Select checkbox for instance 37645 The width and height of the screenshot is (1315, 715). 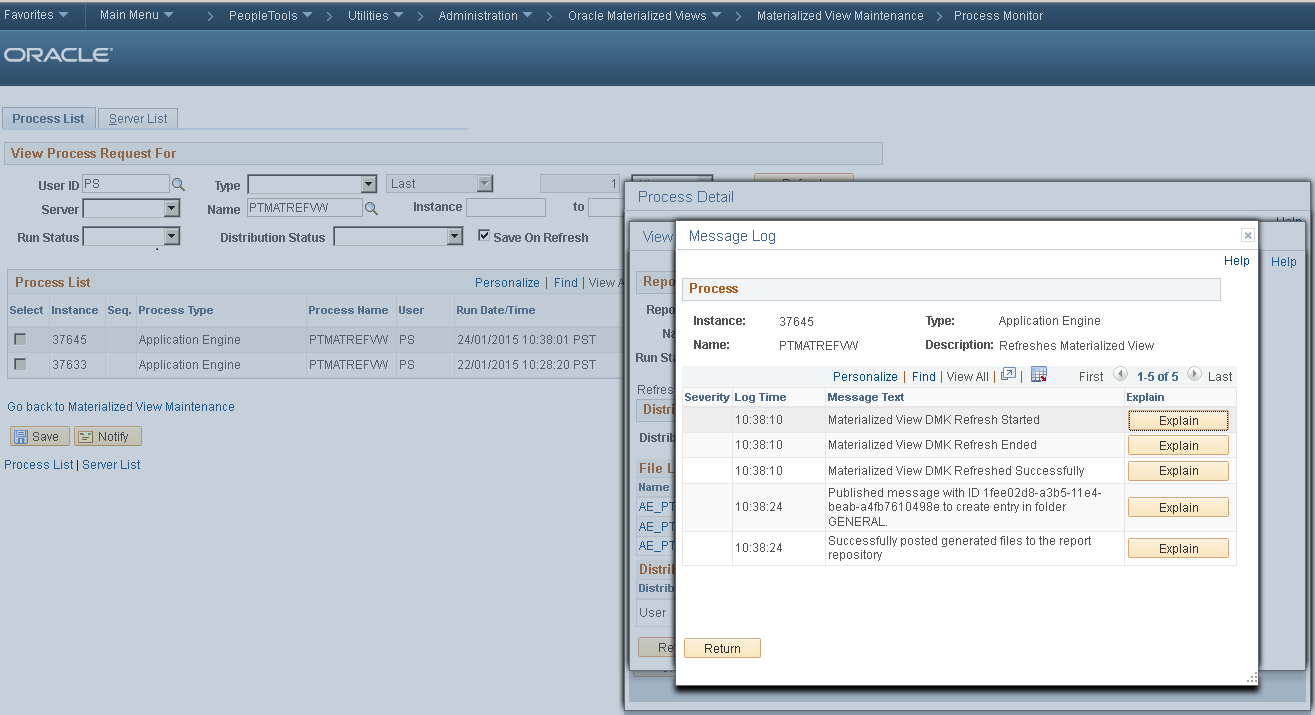[20, 339]
